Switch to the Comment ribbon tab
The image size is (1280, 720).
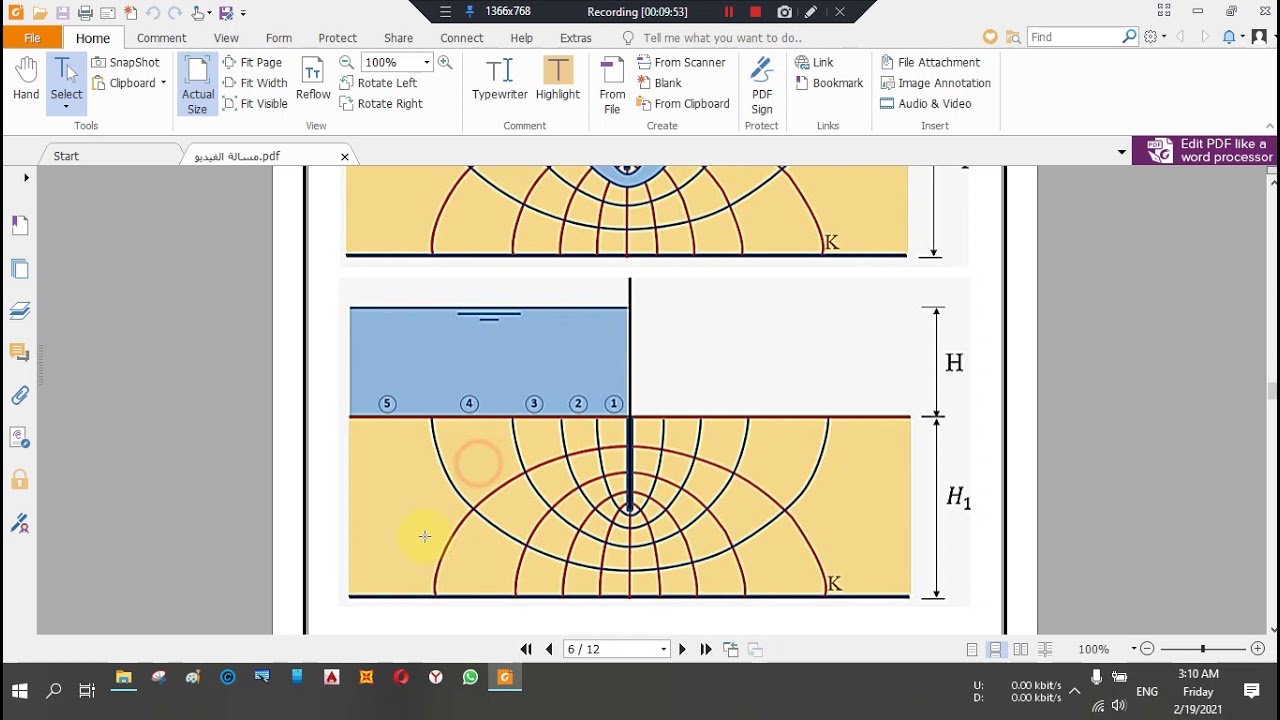coord(161,38)
